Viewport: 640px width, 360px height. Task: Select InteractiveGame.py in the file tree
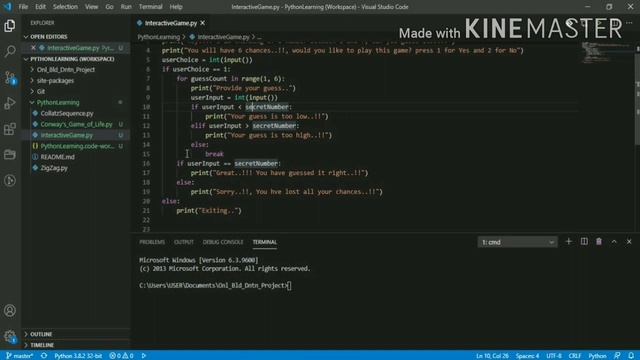tap(67, 135)
